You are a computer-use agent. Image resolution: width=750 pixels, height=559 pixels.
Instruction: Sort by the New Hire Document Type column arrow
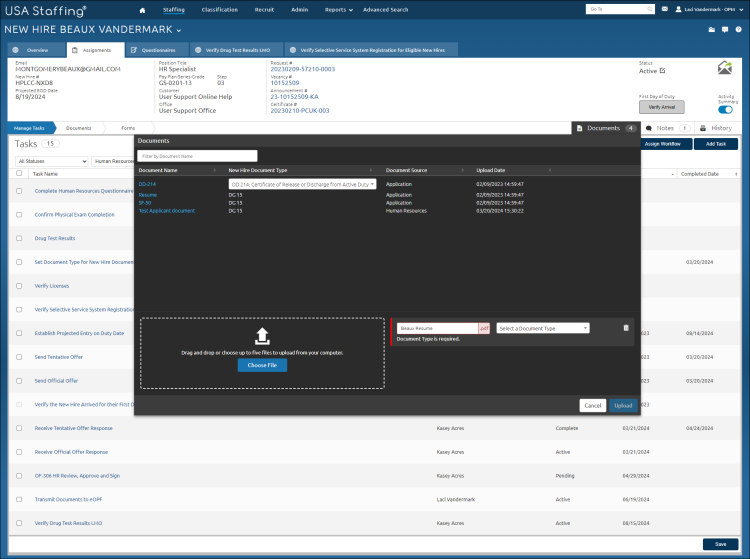click(x=371, y=170)
